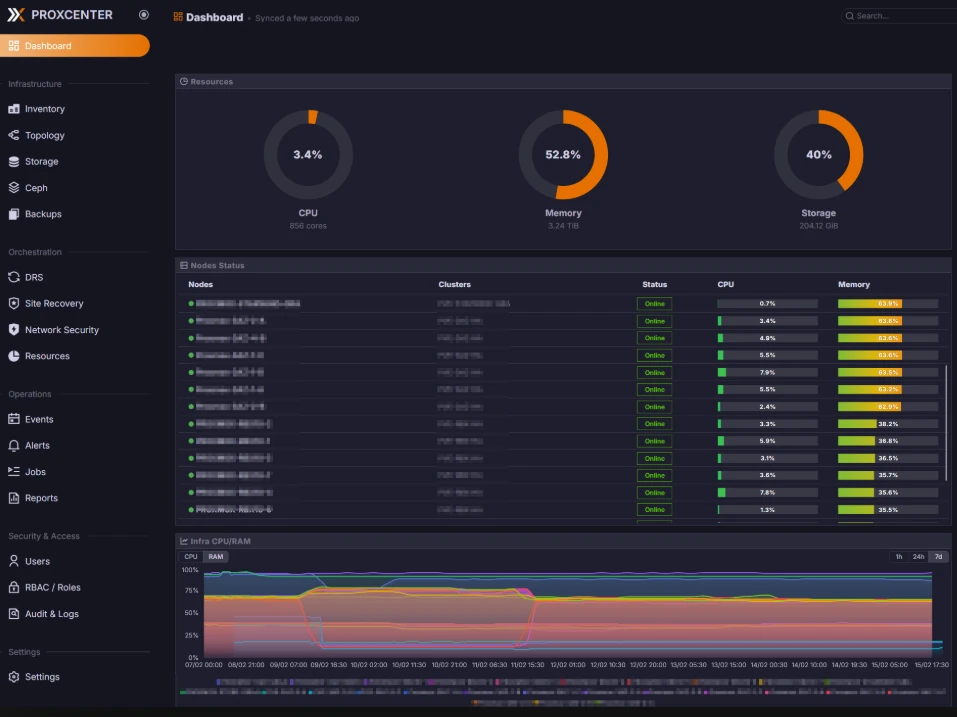This screenshot has width=957, height=717.
Task: Switch the infra chart to CPU
Action: (191, 556)
